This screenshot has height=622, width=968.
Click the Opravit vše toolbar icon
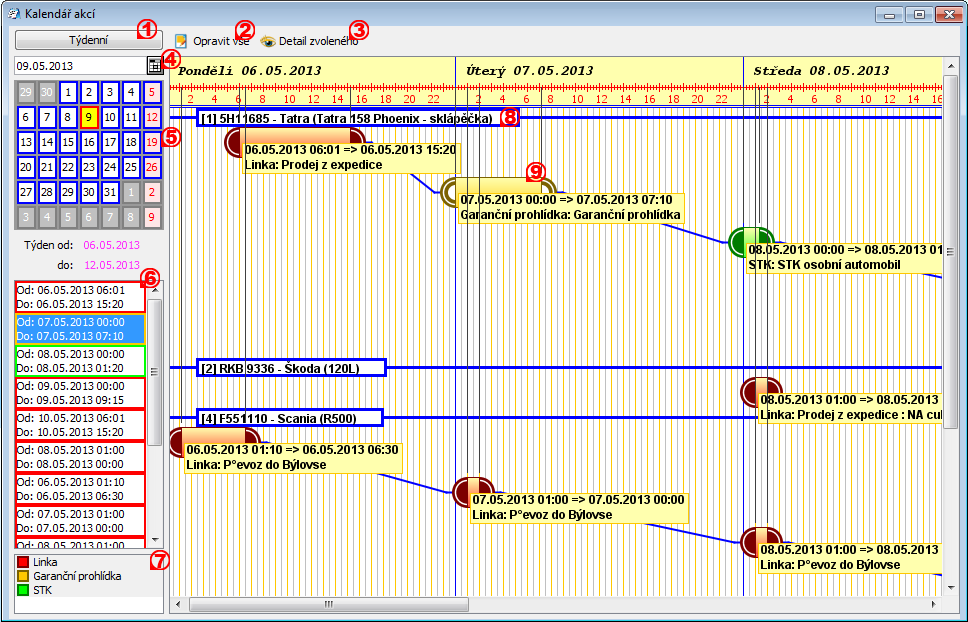click(x=181, y=41)
